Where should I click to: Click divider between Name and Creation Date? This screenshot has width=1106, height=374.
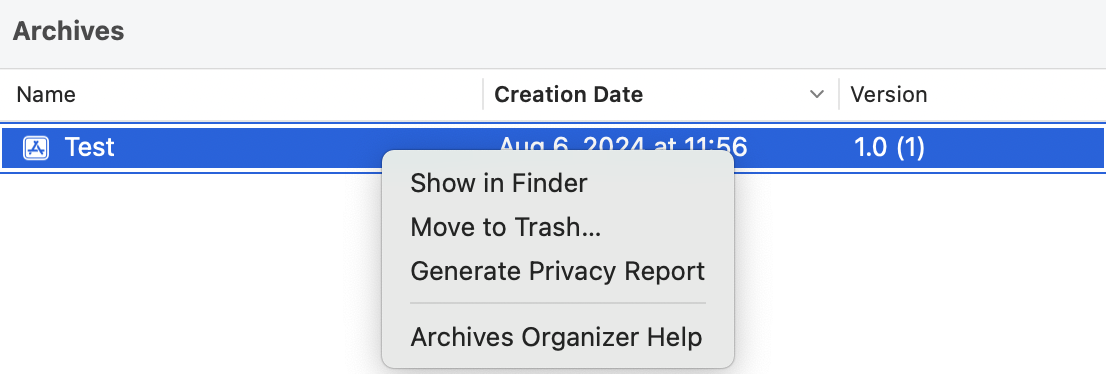point(483,95)
